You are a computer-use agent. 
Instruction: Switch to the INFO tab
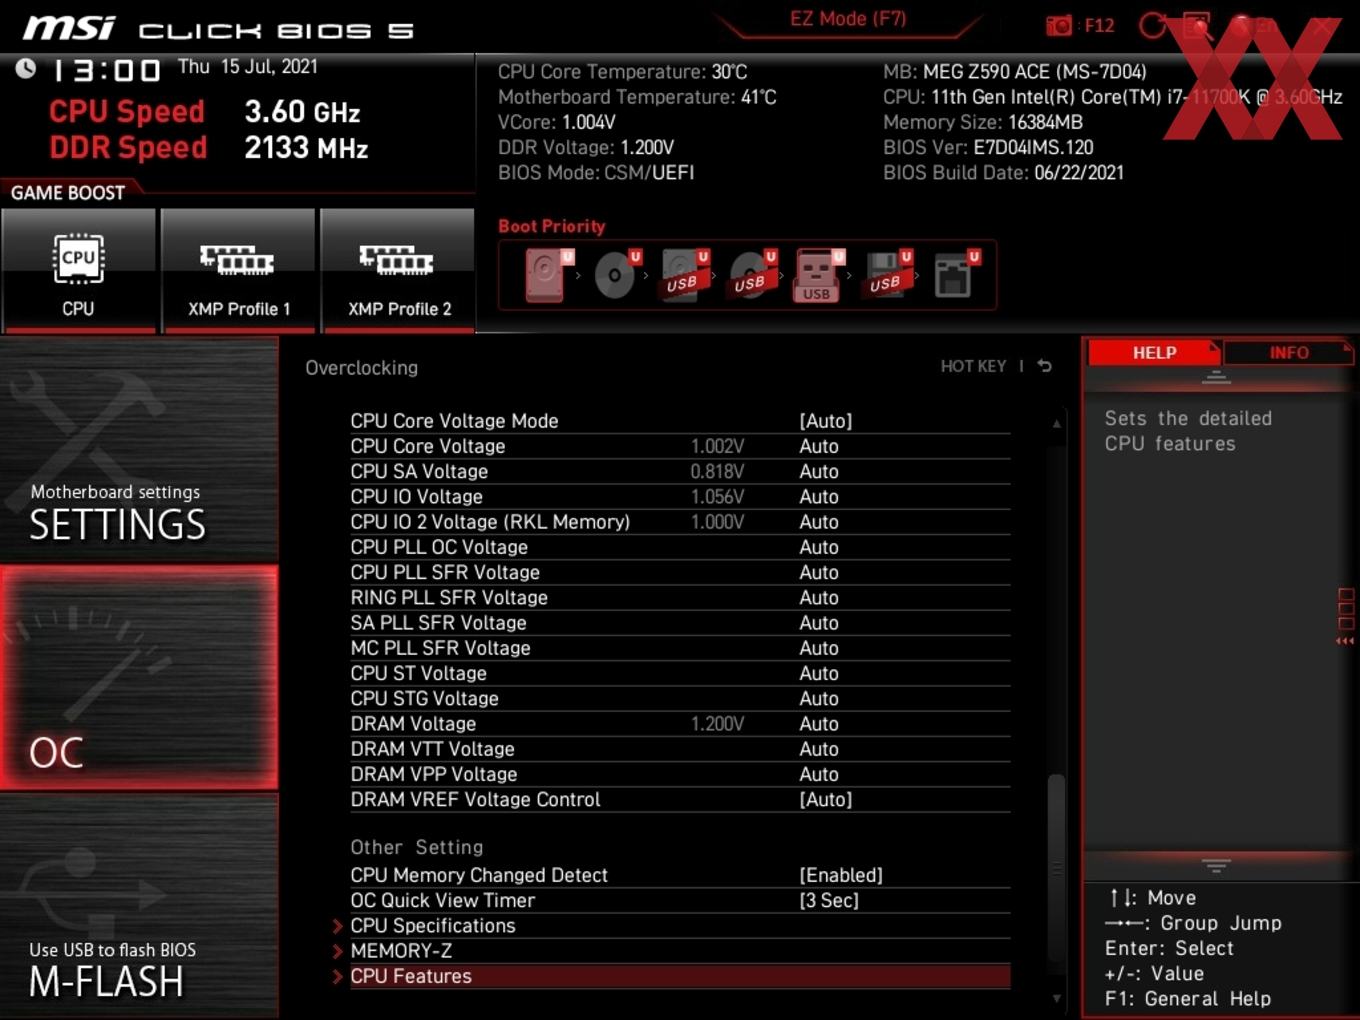point(1288,352)
